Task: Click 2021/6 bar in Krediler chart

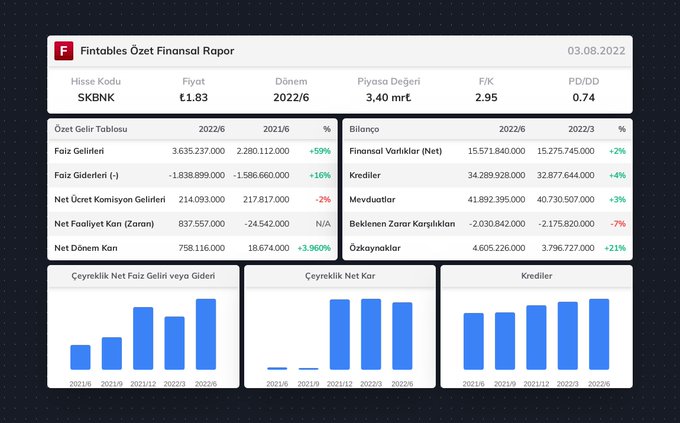Action: [474, 341]
